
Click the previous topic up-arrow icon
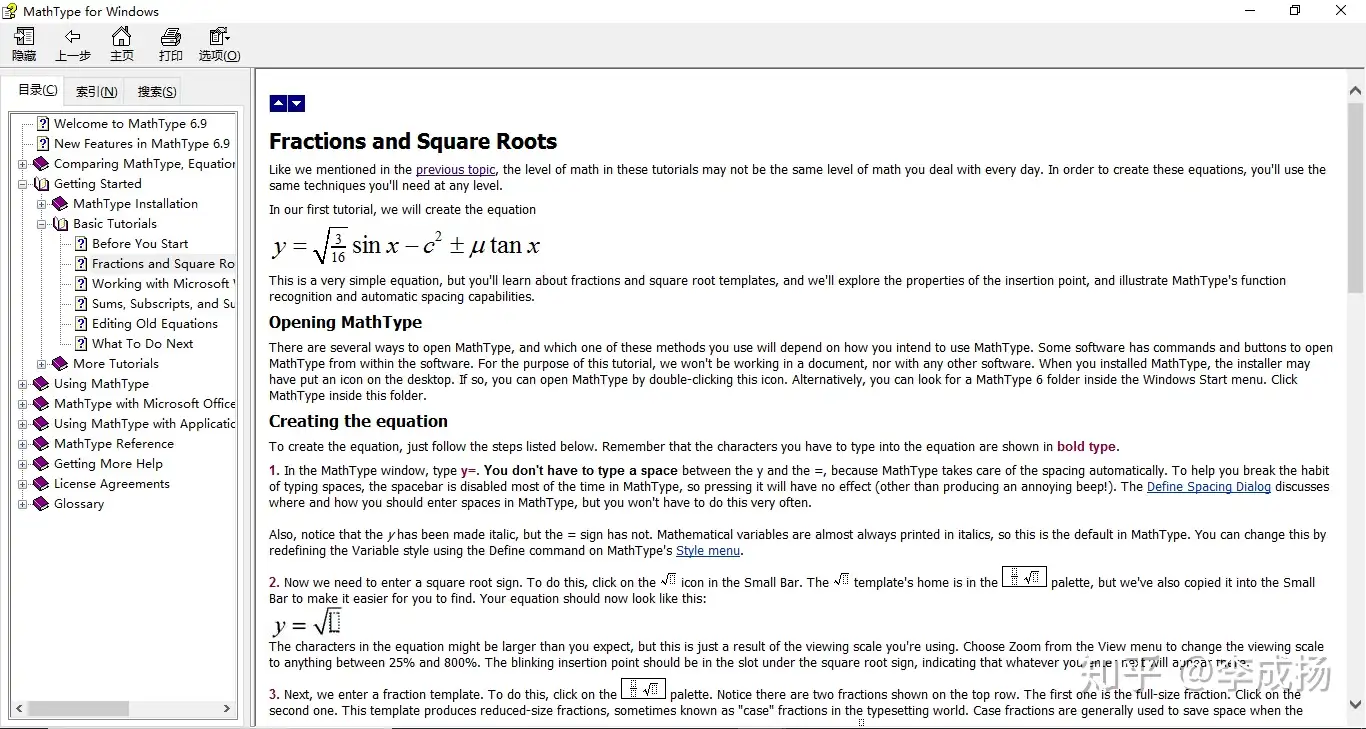click(278, 103)
